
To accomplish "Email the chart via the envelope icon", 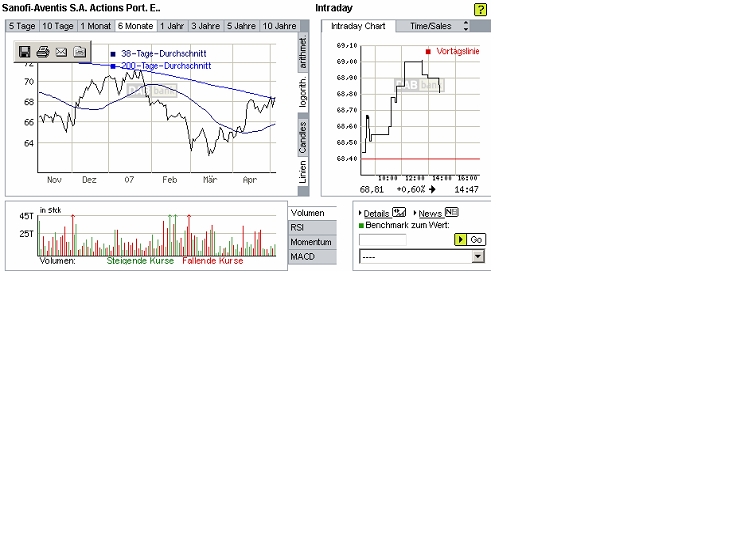I will 61,52.
